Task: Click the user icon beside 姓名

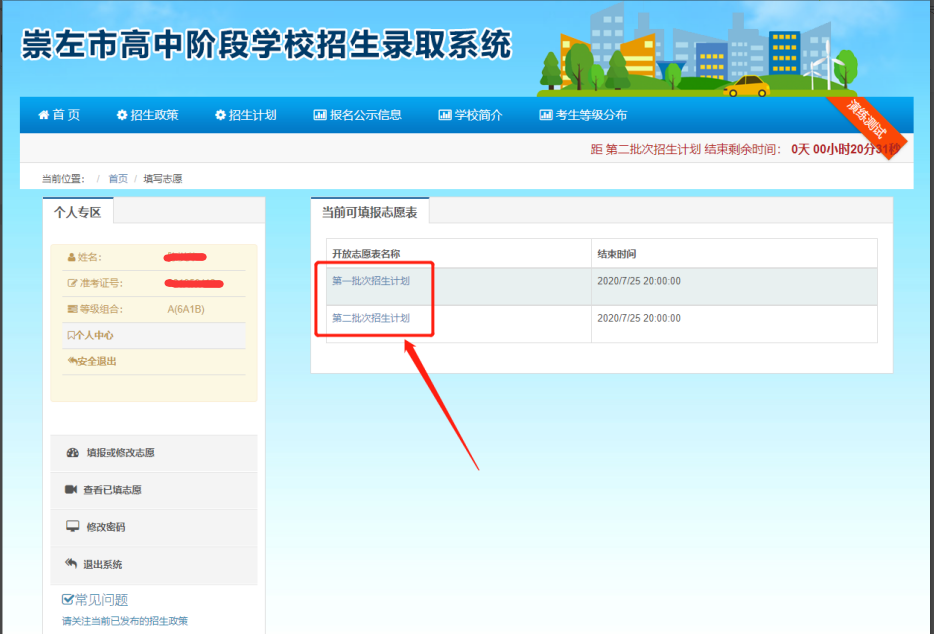Action: 72,257
